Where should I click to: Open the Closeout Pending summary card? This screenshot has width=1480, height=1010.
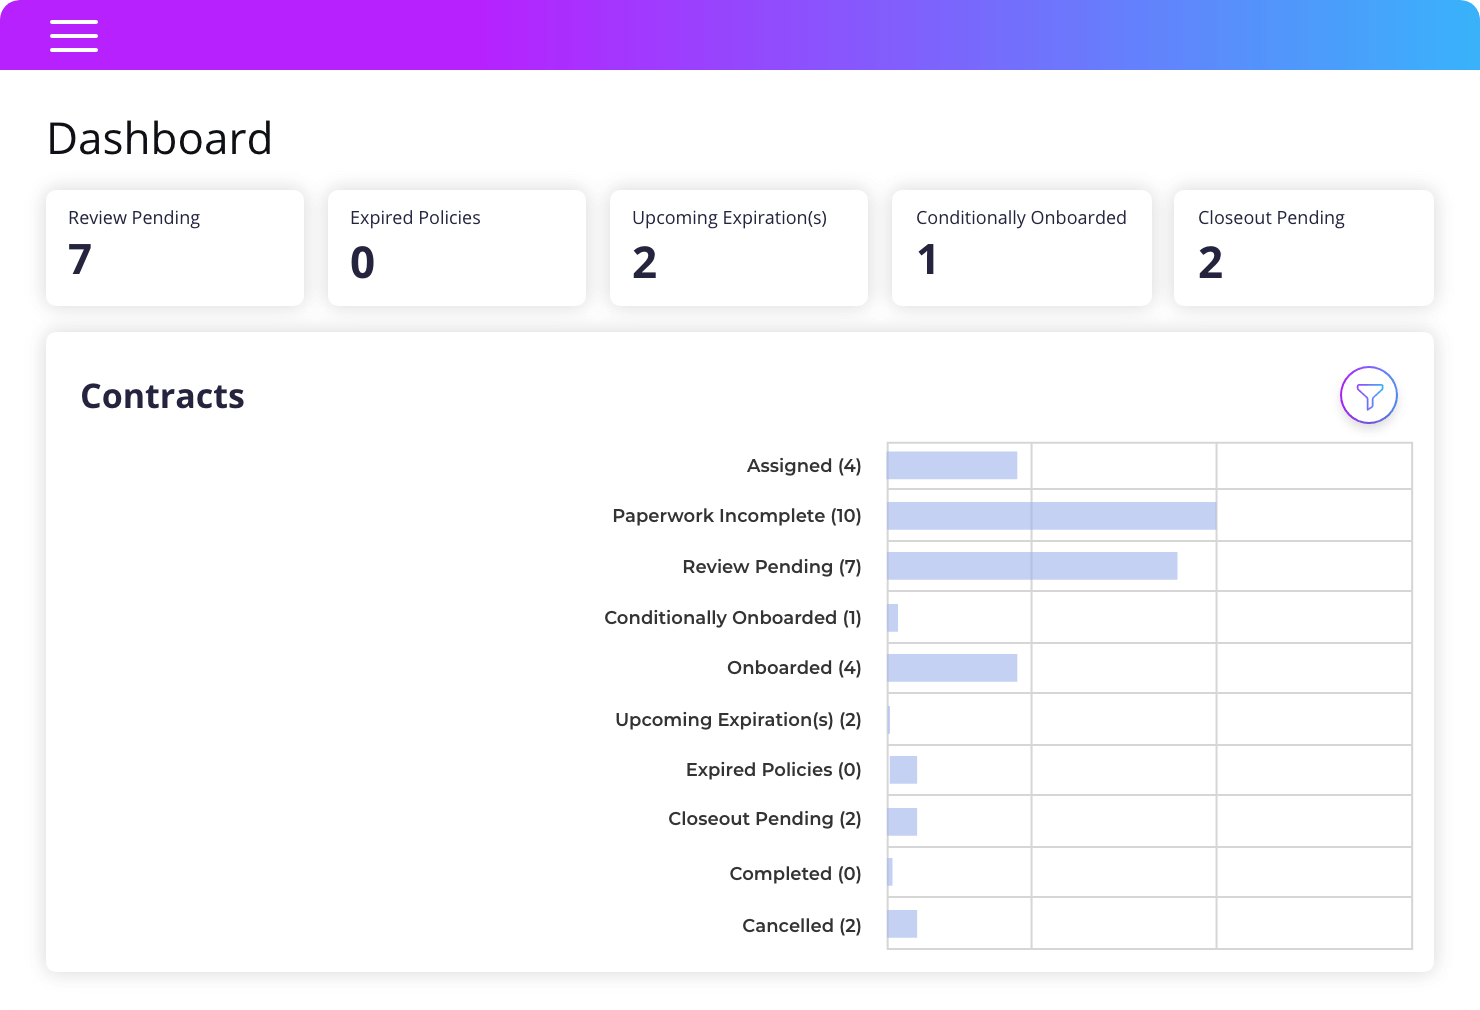(1304, 248)
